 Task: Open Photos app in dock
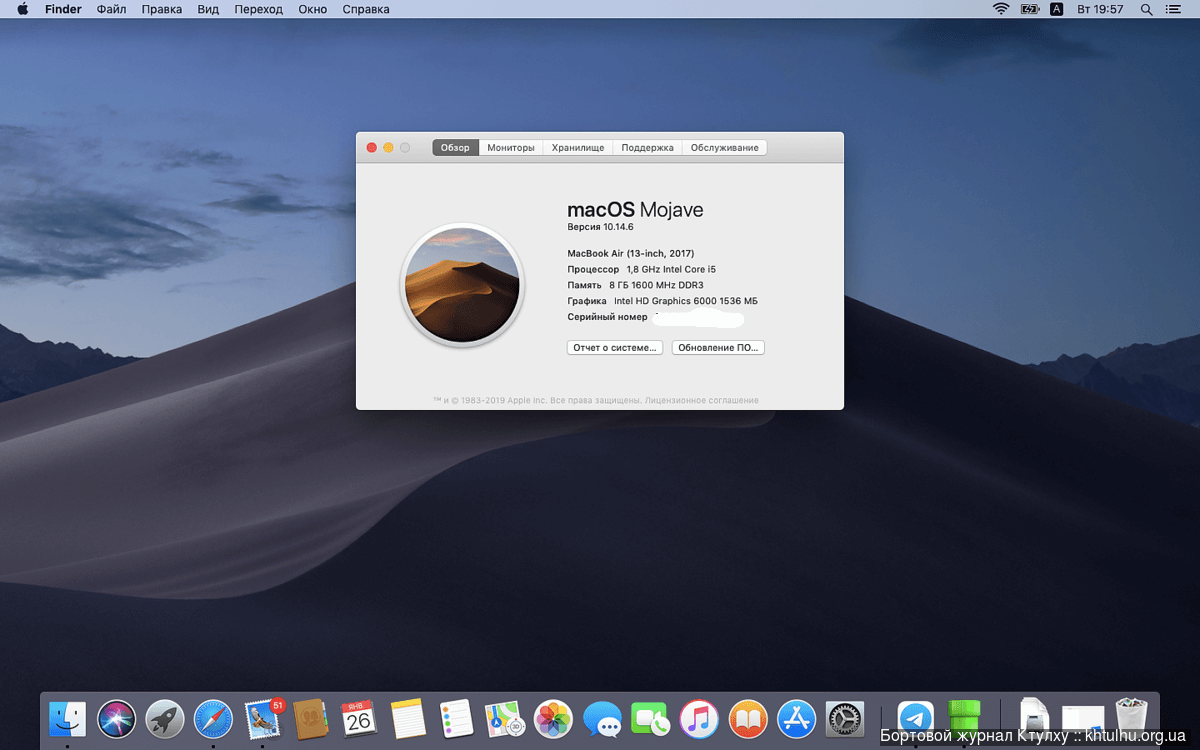(x=553, y=718)
